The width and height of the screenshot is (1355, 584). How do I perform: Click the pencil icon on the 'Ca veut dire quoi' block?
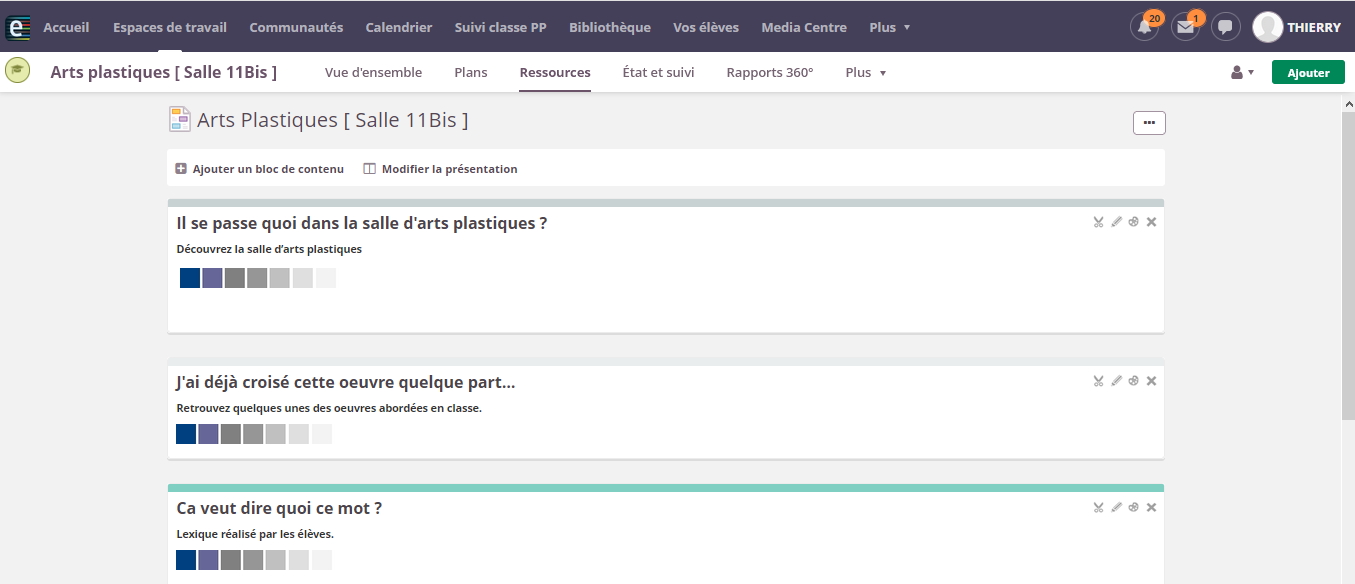(x=1116, y=508)
